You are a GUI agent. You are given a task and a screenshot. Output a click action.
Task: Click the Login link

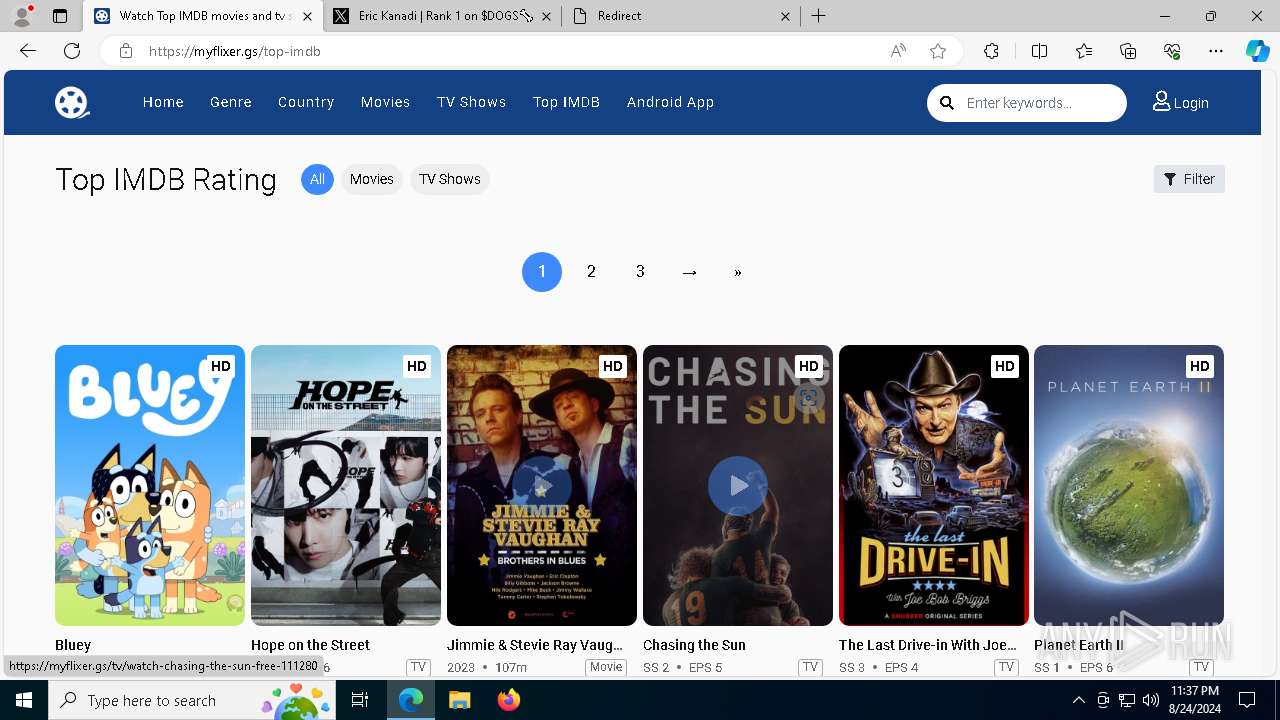click(1191, 103)
